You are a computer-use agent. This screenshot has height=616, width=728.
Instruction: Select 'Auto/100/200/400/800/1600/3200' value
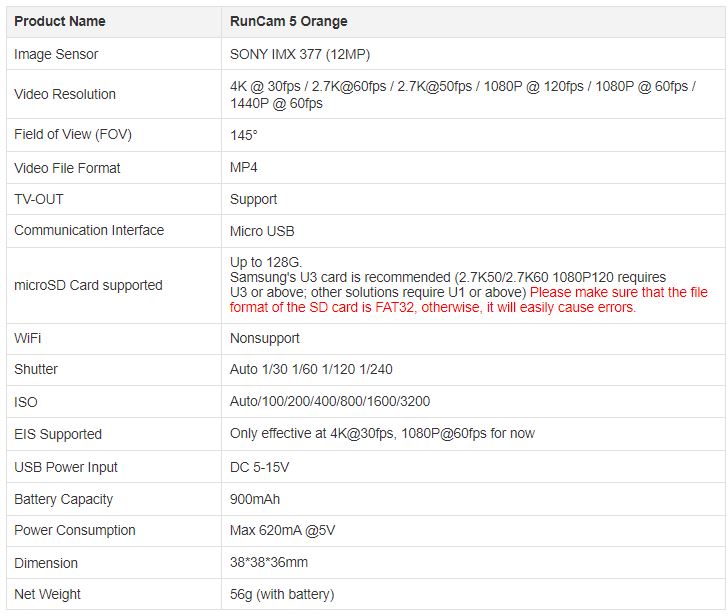(x=330, y=402)
